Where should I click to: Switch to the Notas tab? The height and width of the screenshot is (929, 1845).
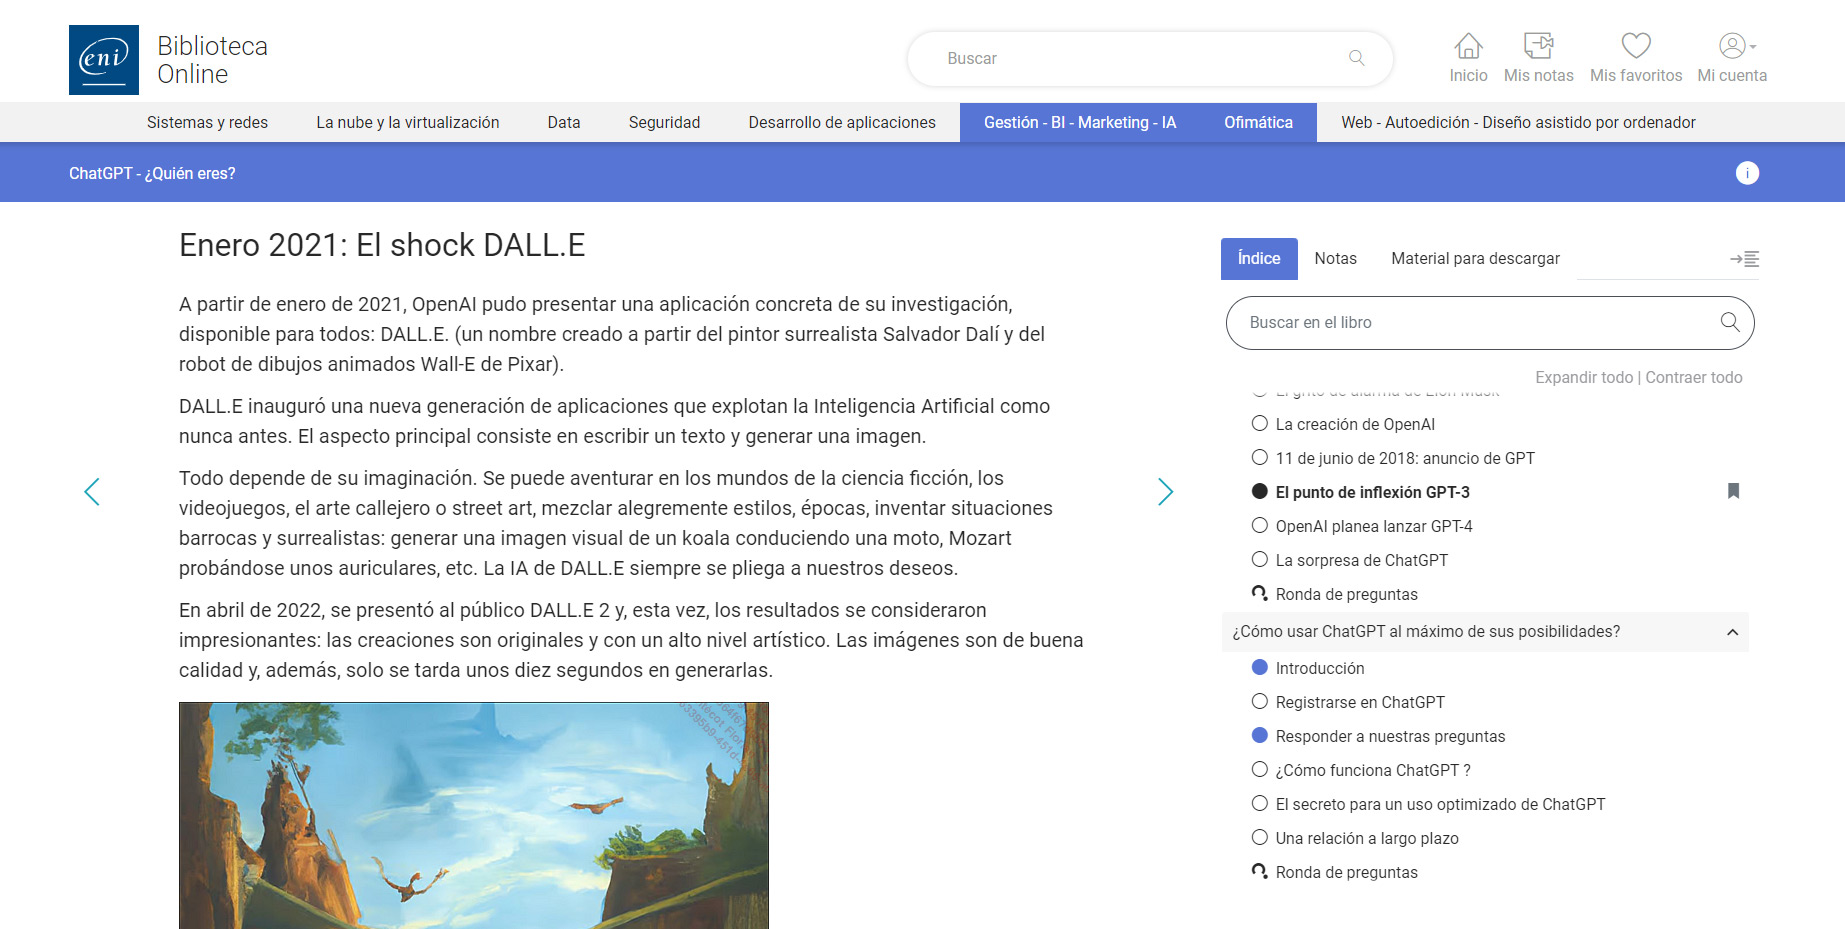(1335, 258)
